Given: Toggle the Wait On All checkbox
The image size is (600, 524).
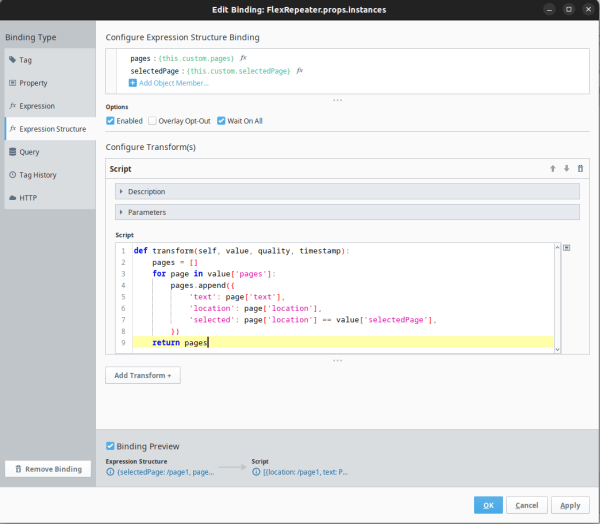Looking at the screenshot, I should 222,121.
